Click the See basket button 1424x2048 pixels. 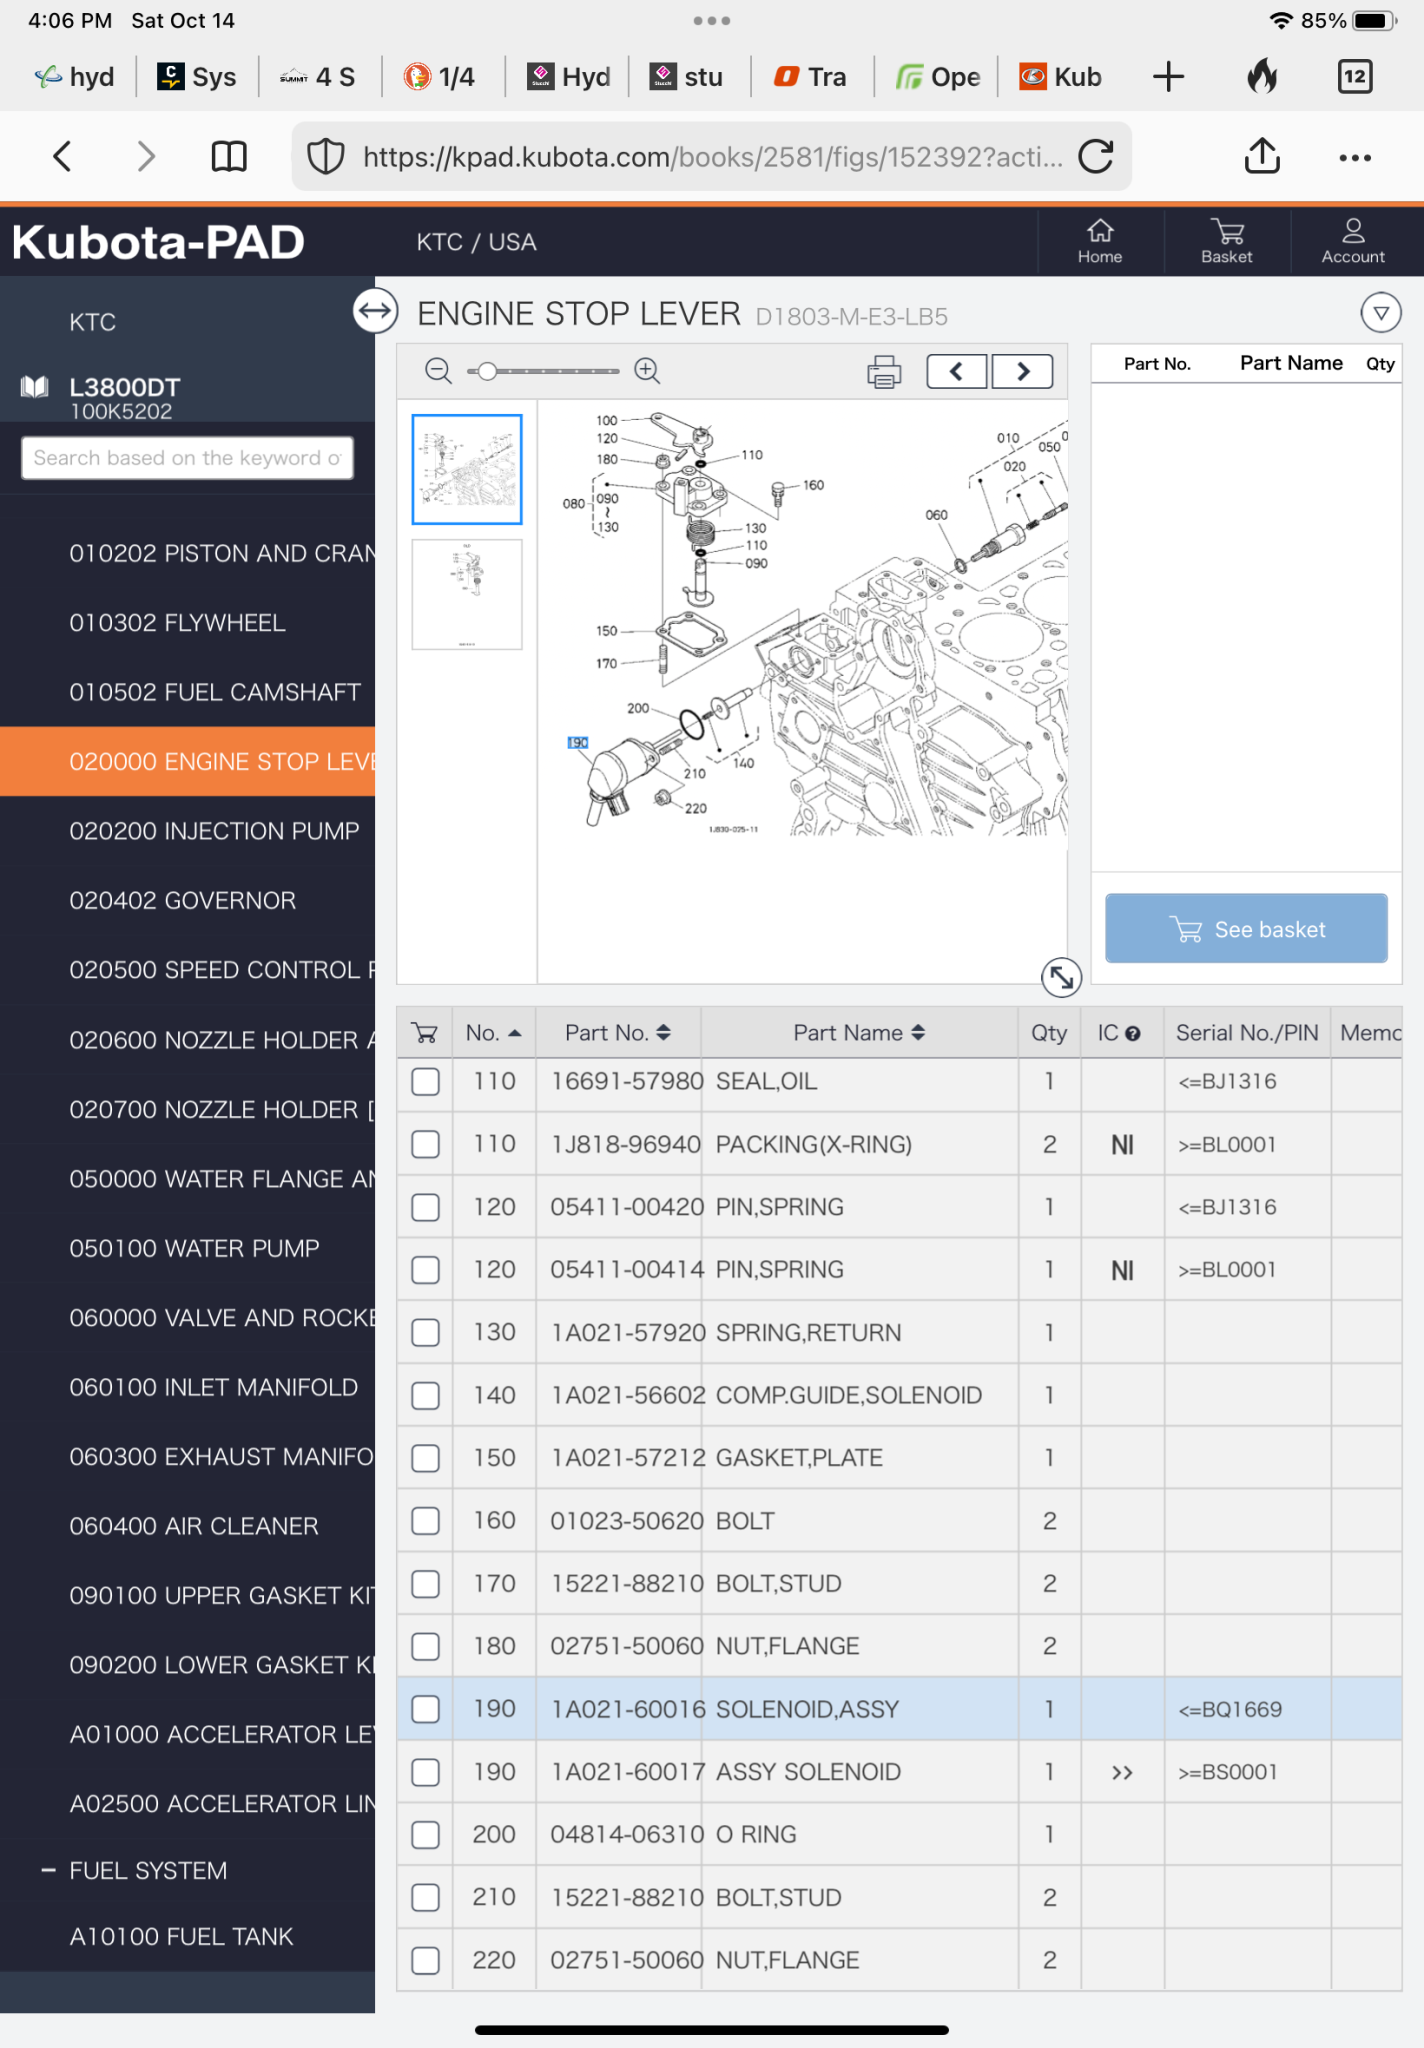coord(1245,929)
